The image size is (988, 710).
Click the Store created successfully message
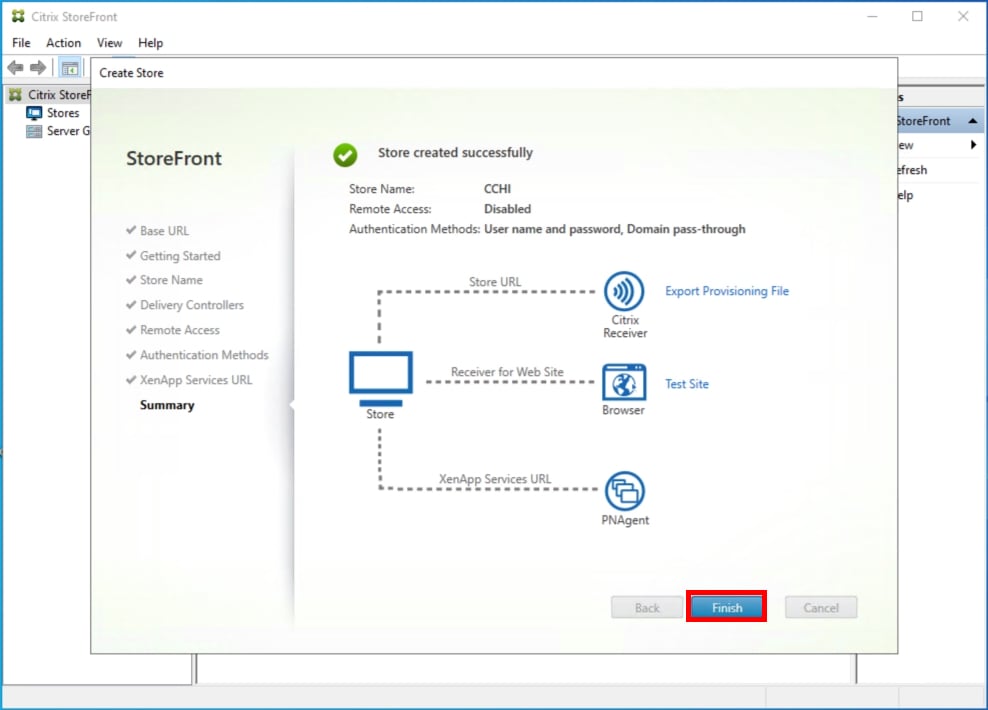tap(455, 152)
